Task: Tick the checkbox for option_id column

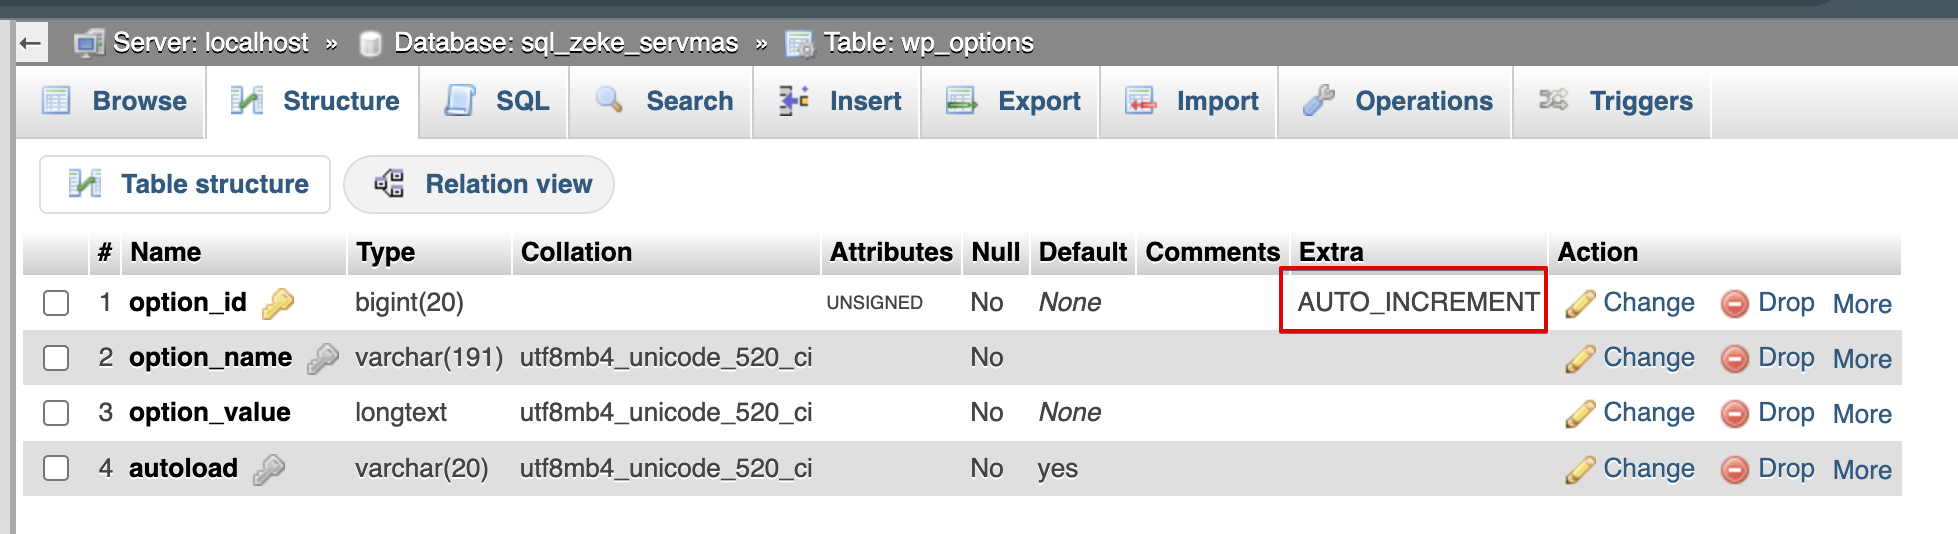Action: [x=57, y=303]
